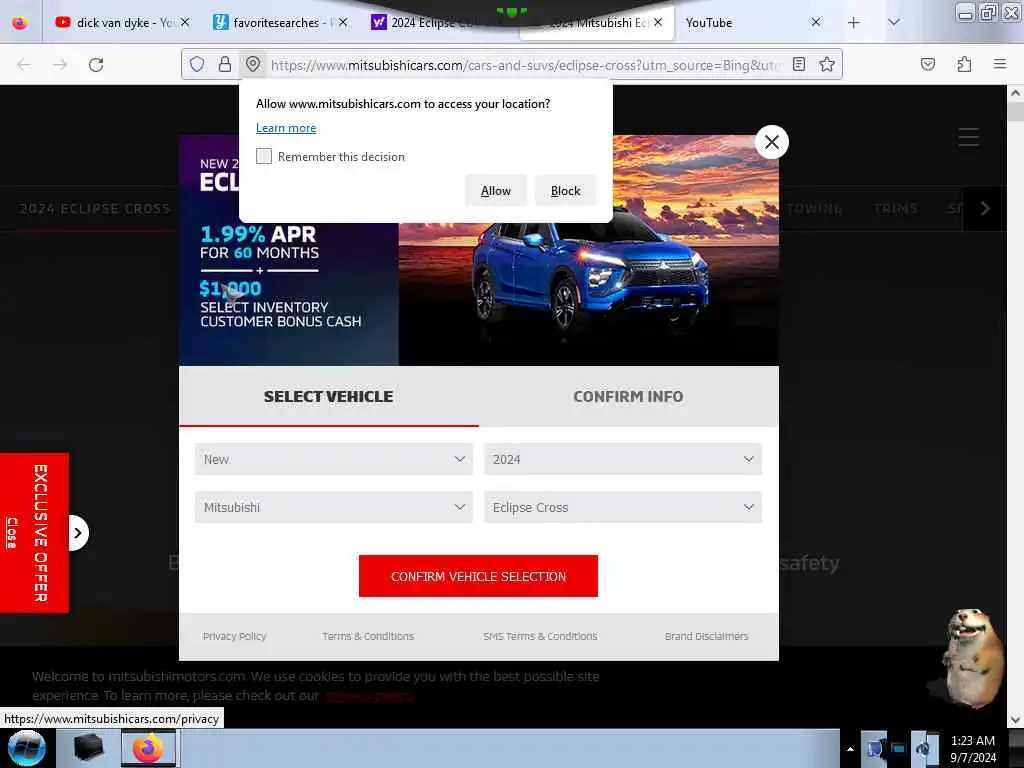Go forward using the forward arrow
The width and height of the screenshot is (1024, 768).
tap(60, 65)
